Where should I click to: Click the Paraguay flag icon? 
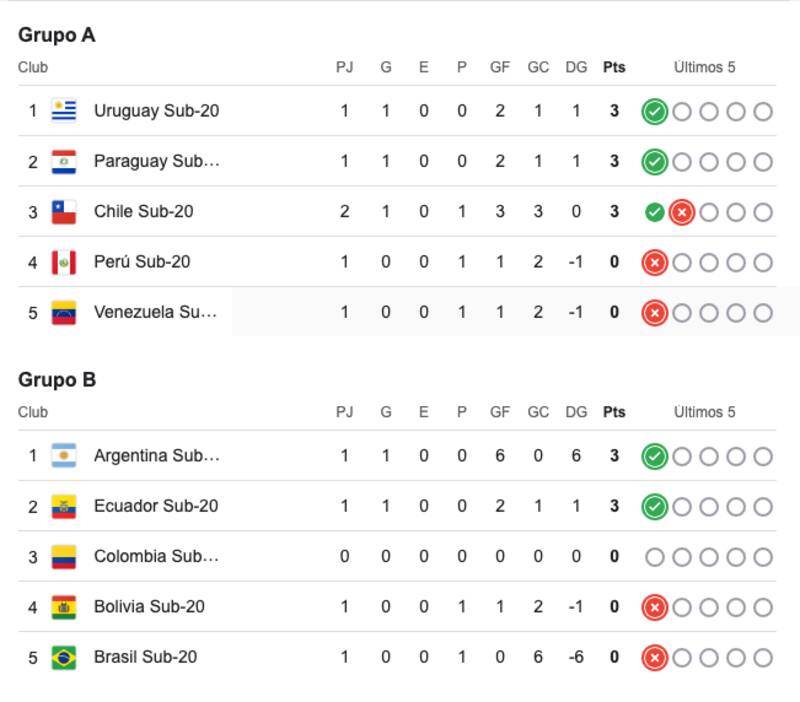[x=64, y=161]
